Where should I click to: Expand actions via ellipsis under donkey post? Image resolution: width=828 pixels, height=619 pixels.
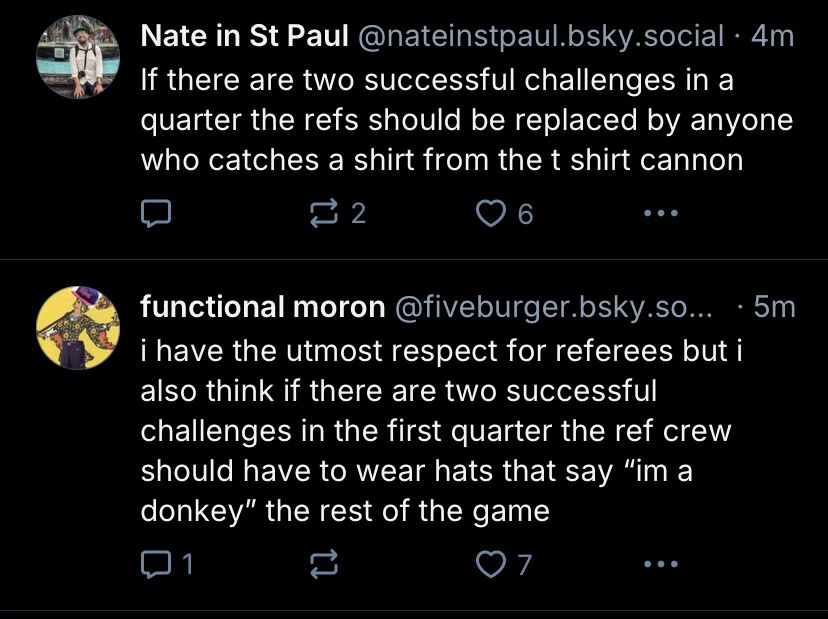click(x=660, y=563)
